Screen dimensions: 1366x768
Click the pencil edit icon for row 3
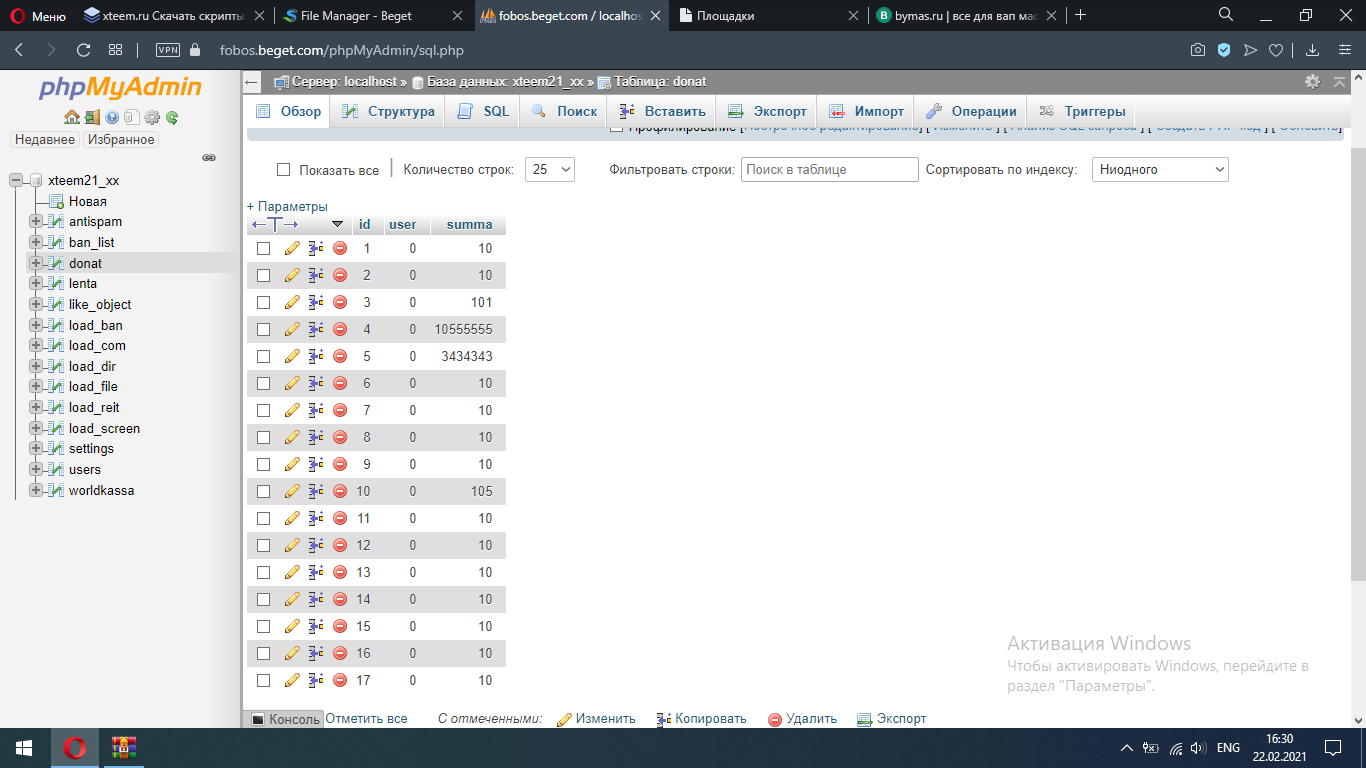tap(292, 302)
